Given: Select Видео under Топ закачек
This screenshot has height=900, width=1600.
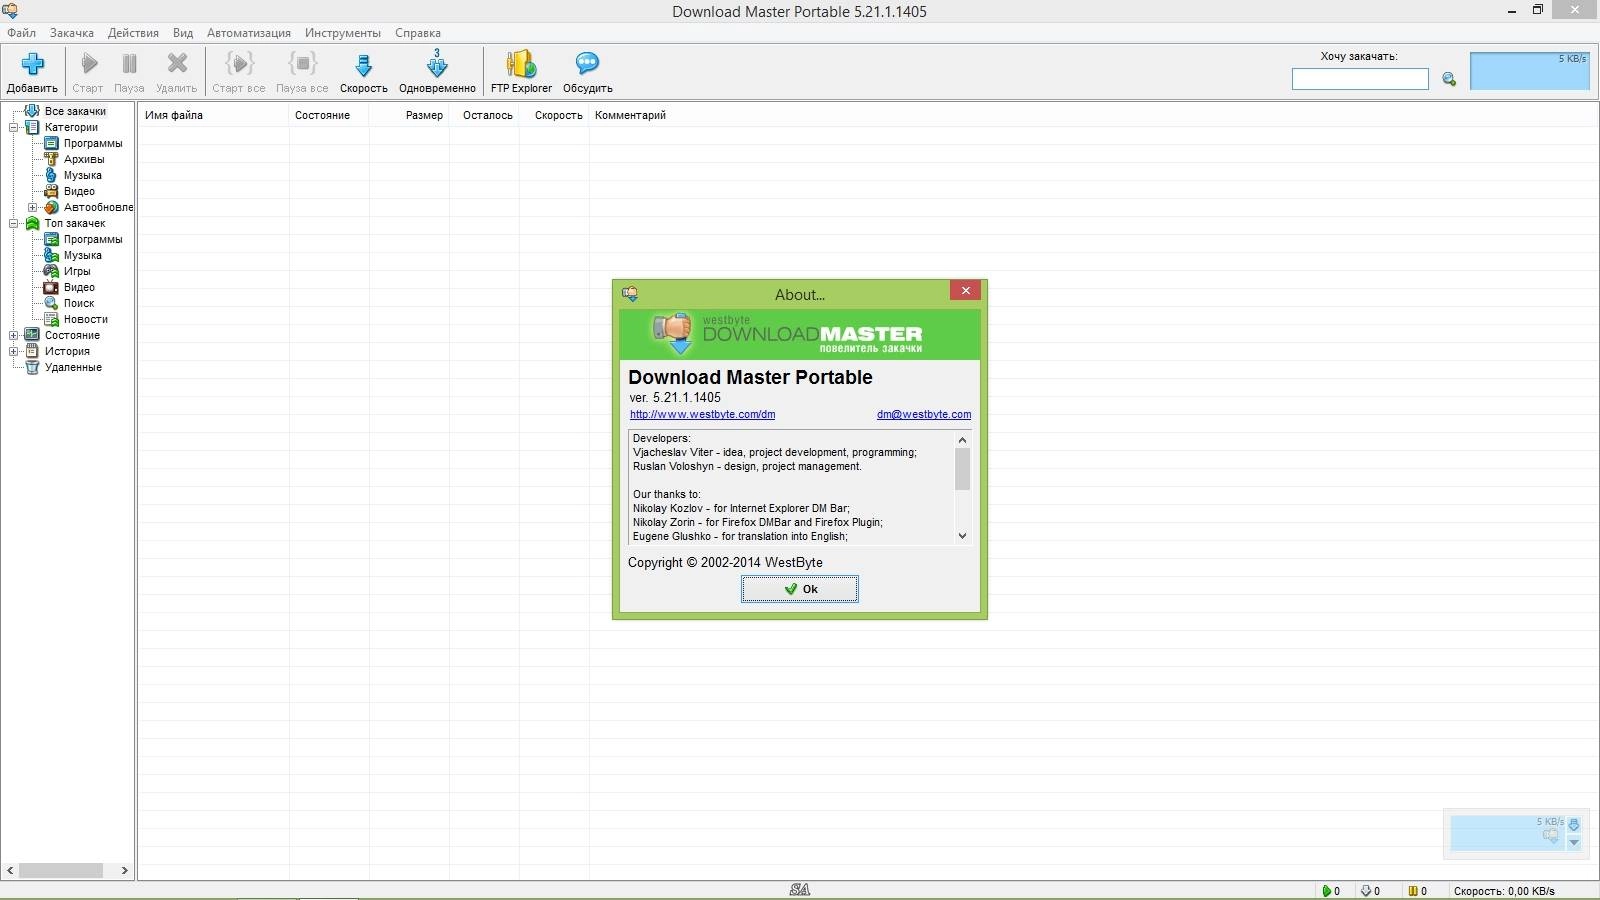Looking at the screenshot, I should [x=80, y=287].
